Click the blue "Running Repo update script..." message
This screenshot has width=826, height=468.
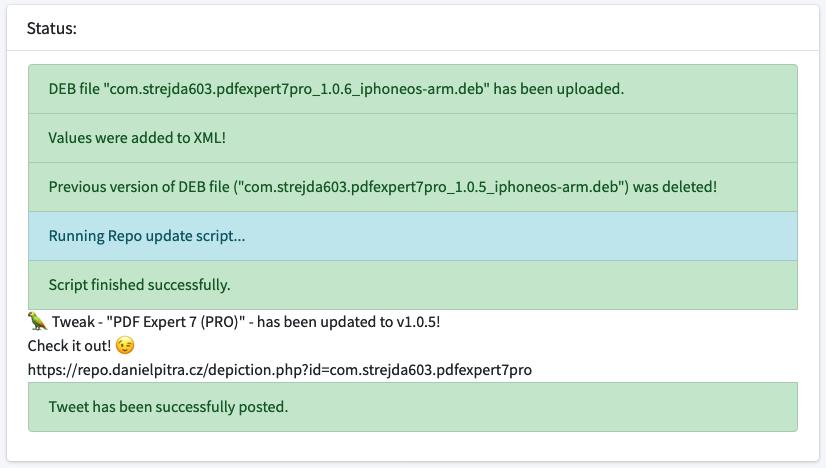pyautogui.click(x=147, y=236)
